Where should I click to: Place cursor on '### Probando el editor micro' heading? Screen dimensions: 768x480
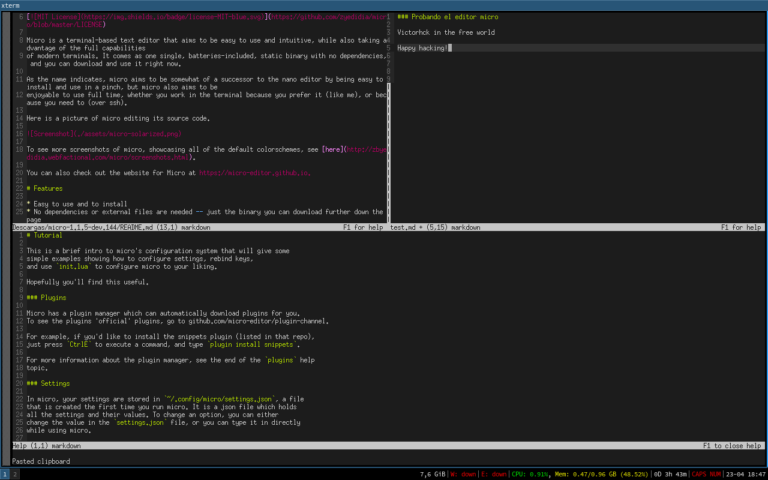click(448, 17)
